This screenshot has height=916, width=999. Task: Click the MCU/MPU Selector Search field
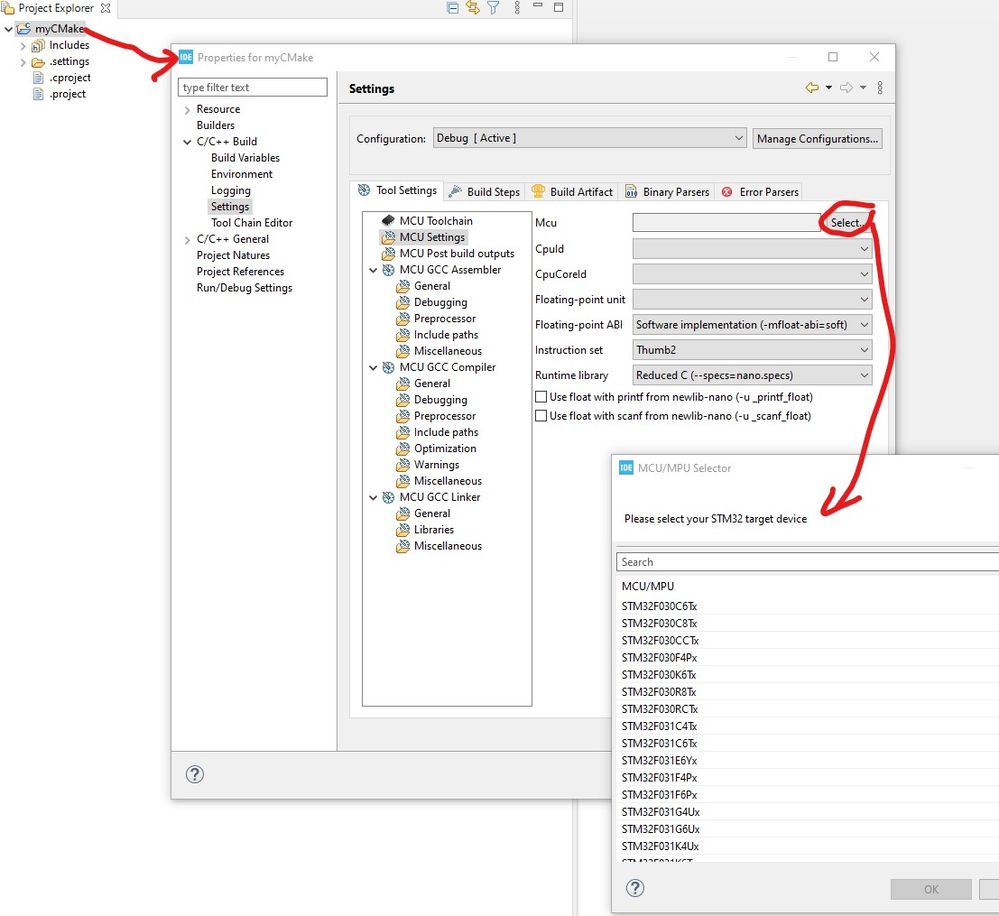[807, 562]
